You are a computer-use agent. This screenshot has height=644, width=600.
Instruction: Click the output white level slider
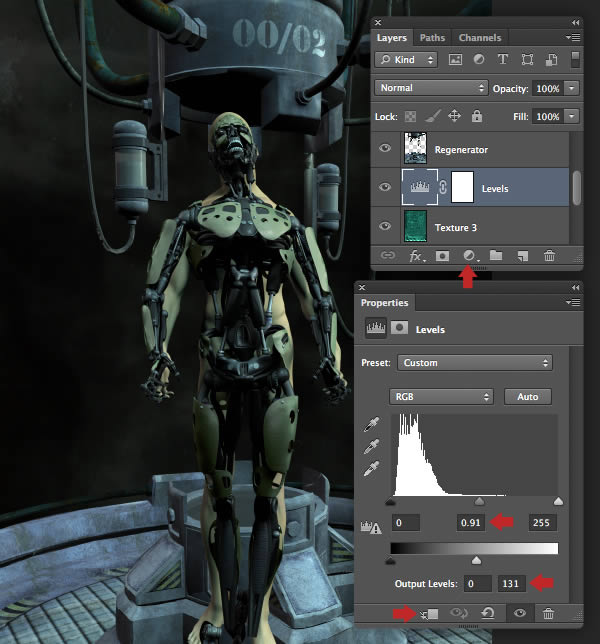tap(476, 561)
